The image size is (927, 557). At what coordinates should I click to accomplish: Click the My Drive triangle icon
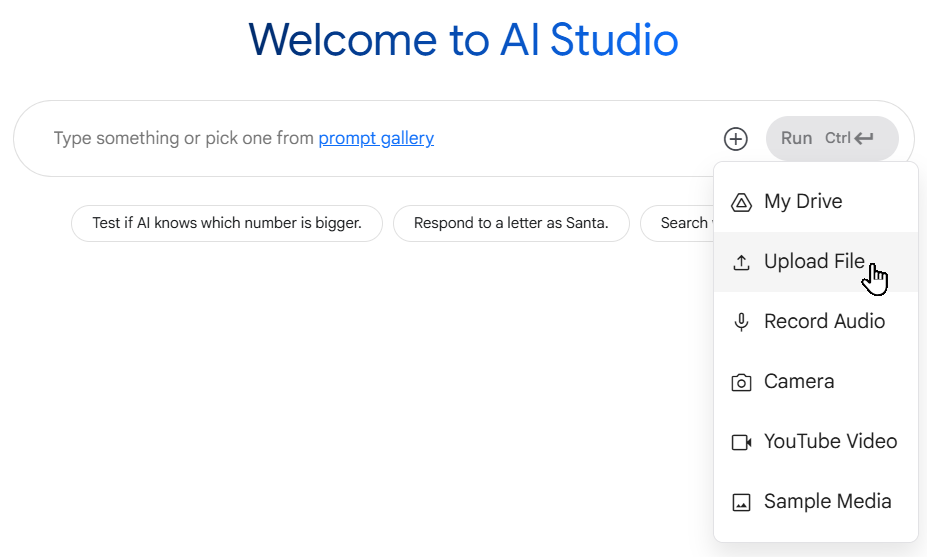741,202
